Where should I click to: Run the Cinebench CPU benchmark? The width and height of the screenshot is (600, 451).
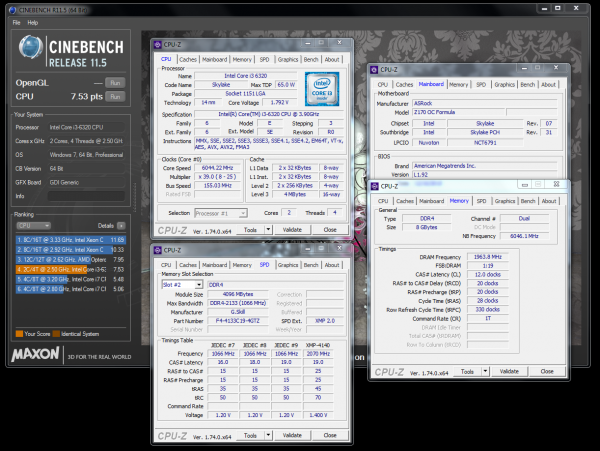115,97
